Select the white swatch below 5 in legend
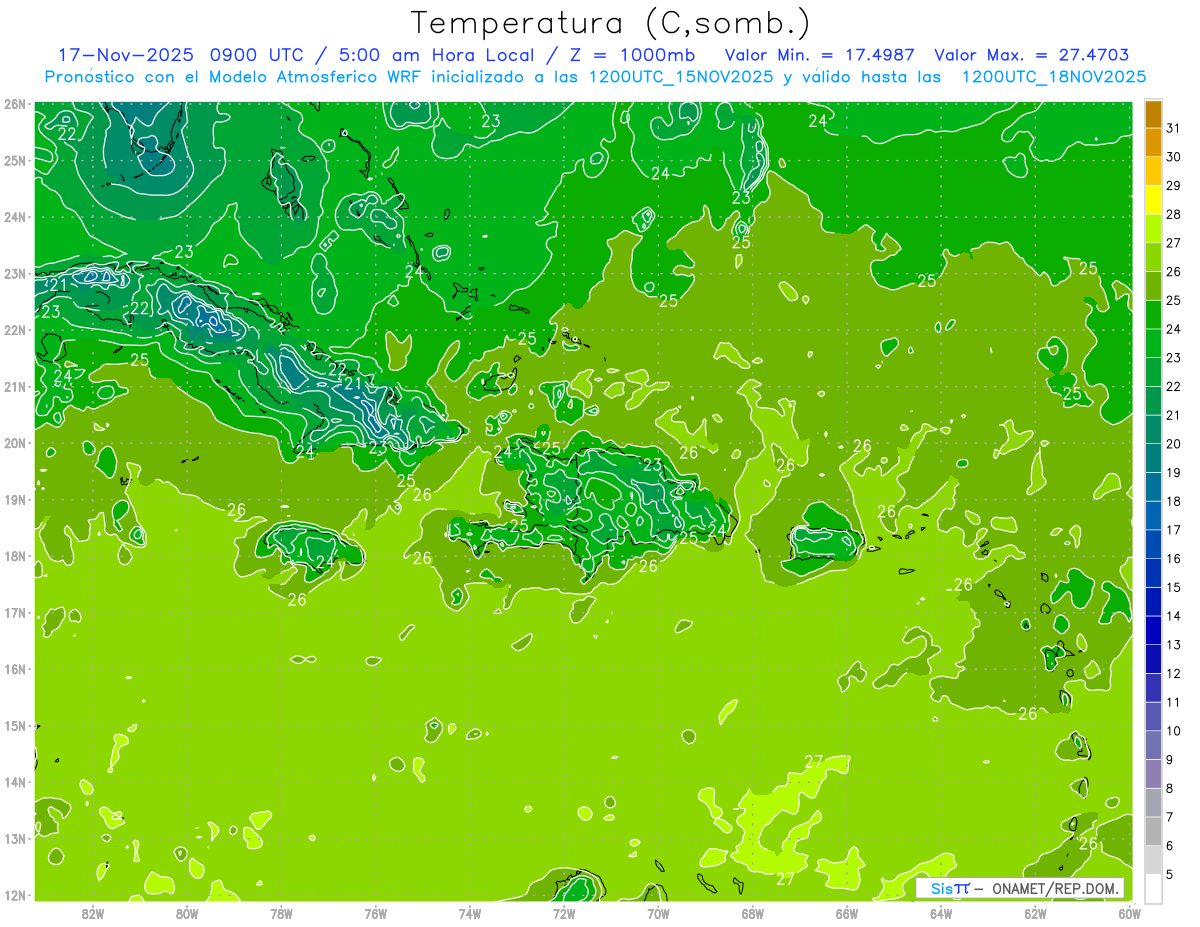Screen dimensions: 1200x927 click(x=1153, y=888)
